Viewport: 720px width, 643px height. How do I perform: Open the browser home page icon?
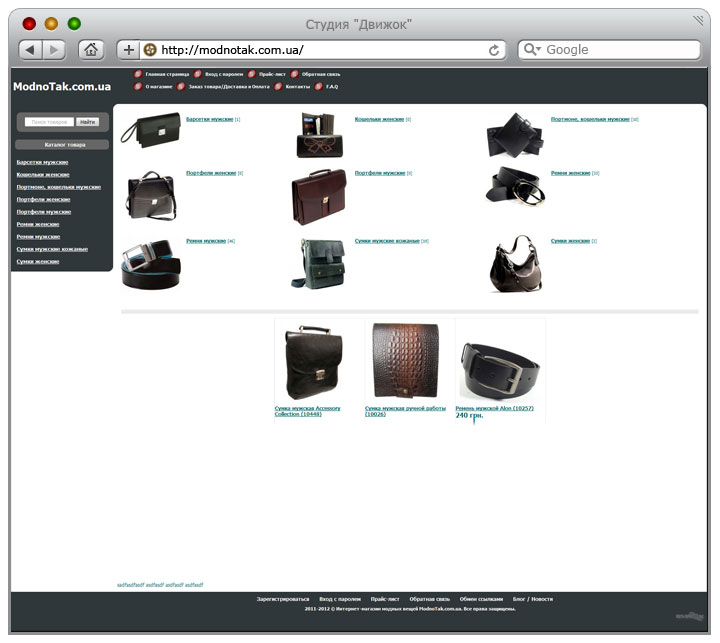click(90, 50)
